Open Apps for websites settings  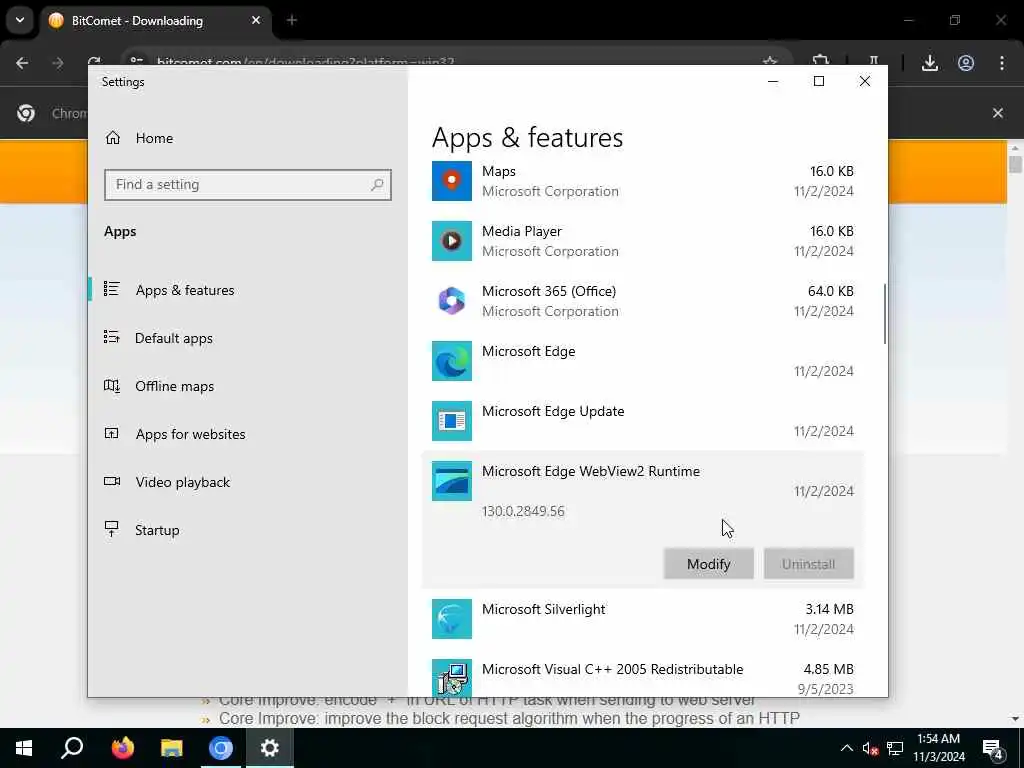coord(247,434)
